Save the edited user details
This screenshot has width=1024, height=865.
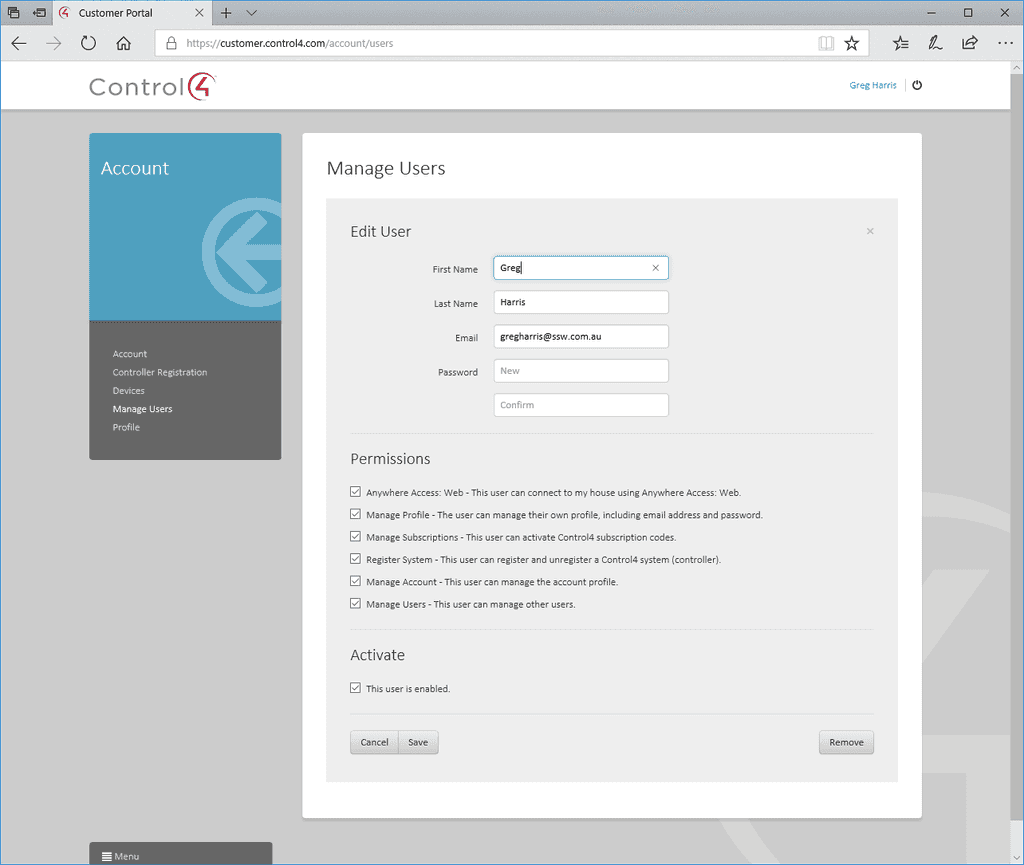coord(418,742)
